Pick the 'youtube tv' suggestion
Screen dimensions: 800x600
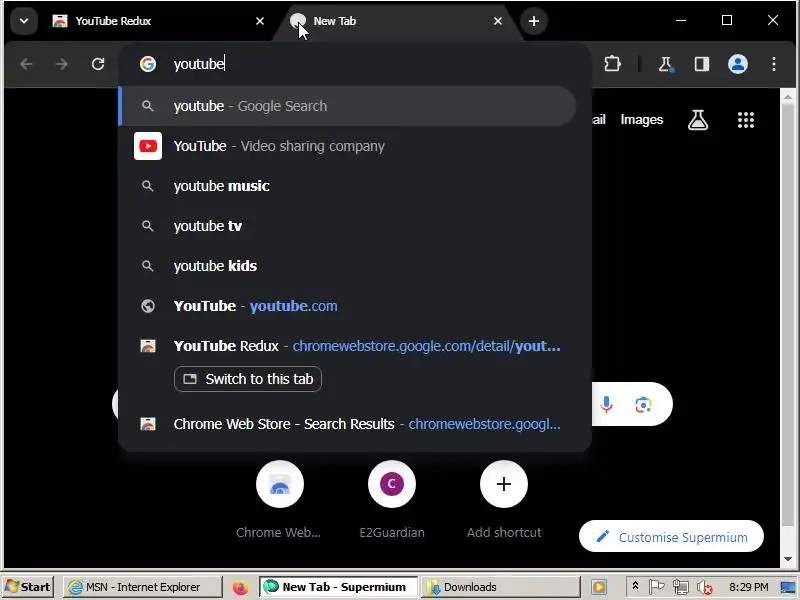(x=348, y=226)
